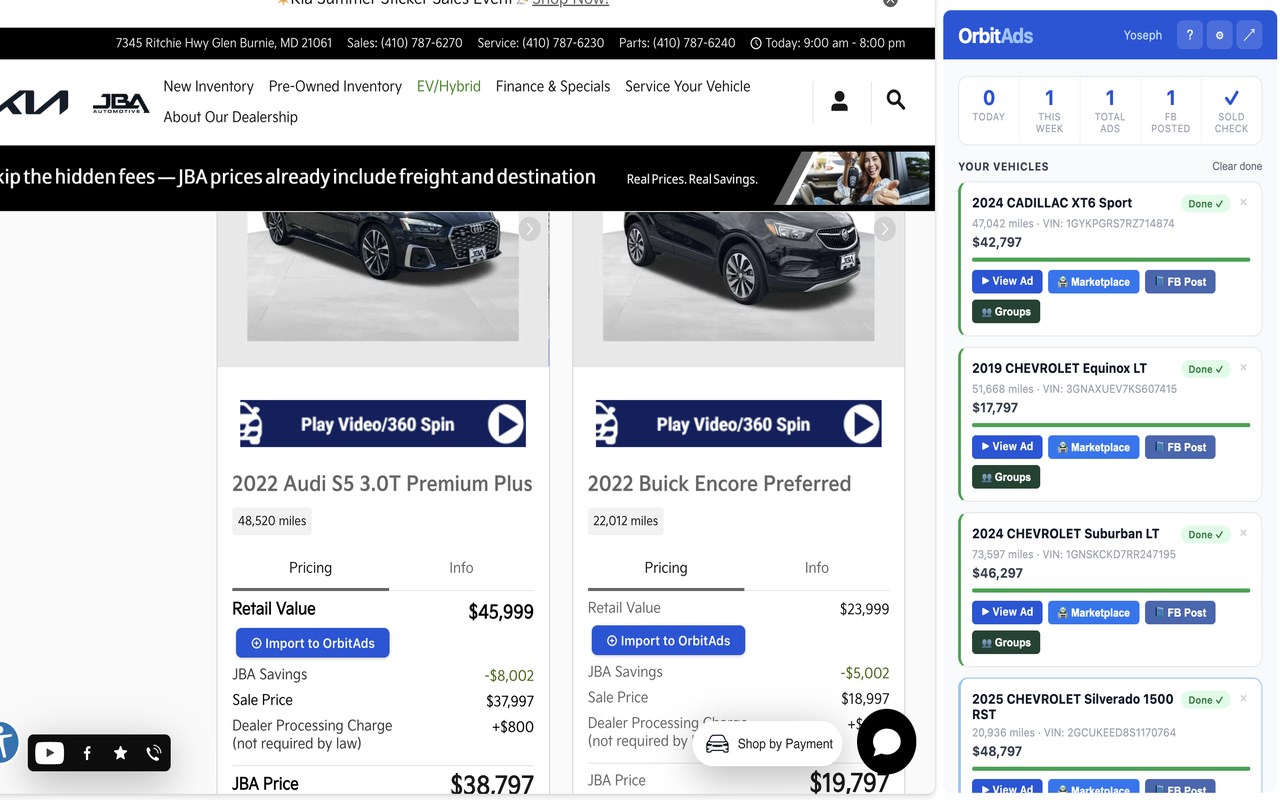Switch to the Audi S5 Info tab

[461, 568]
